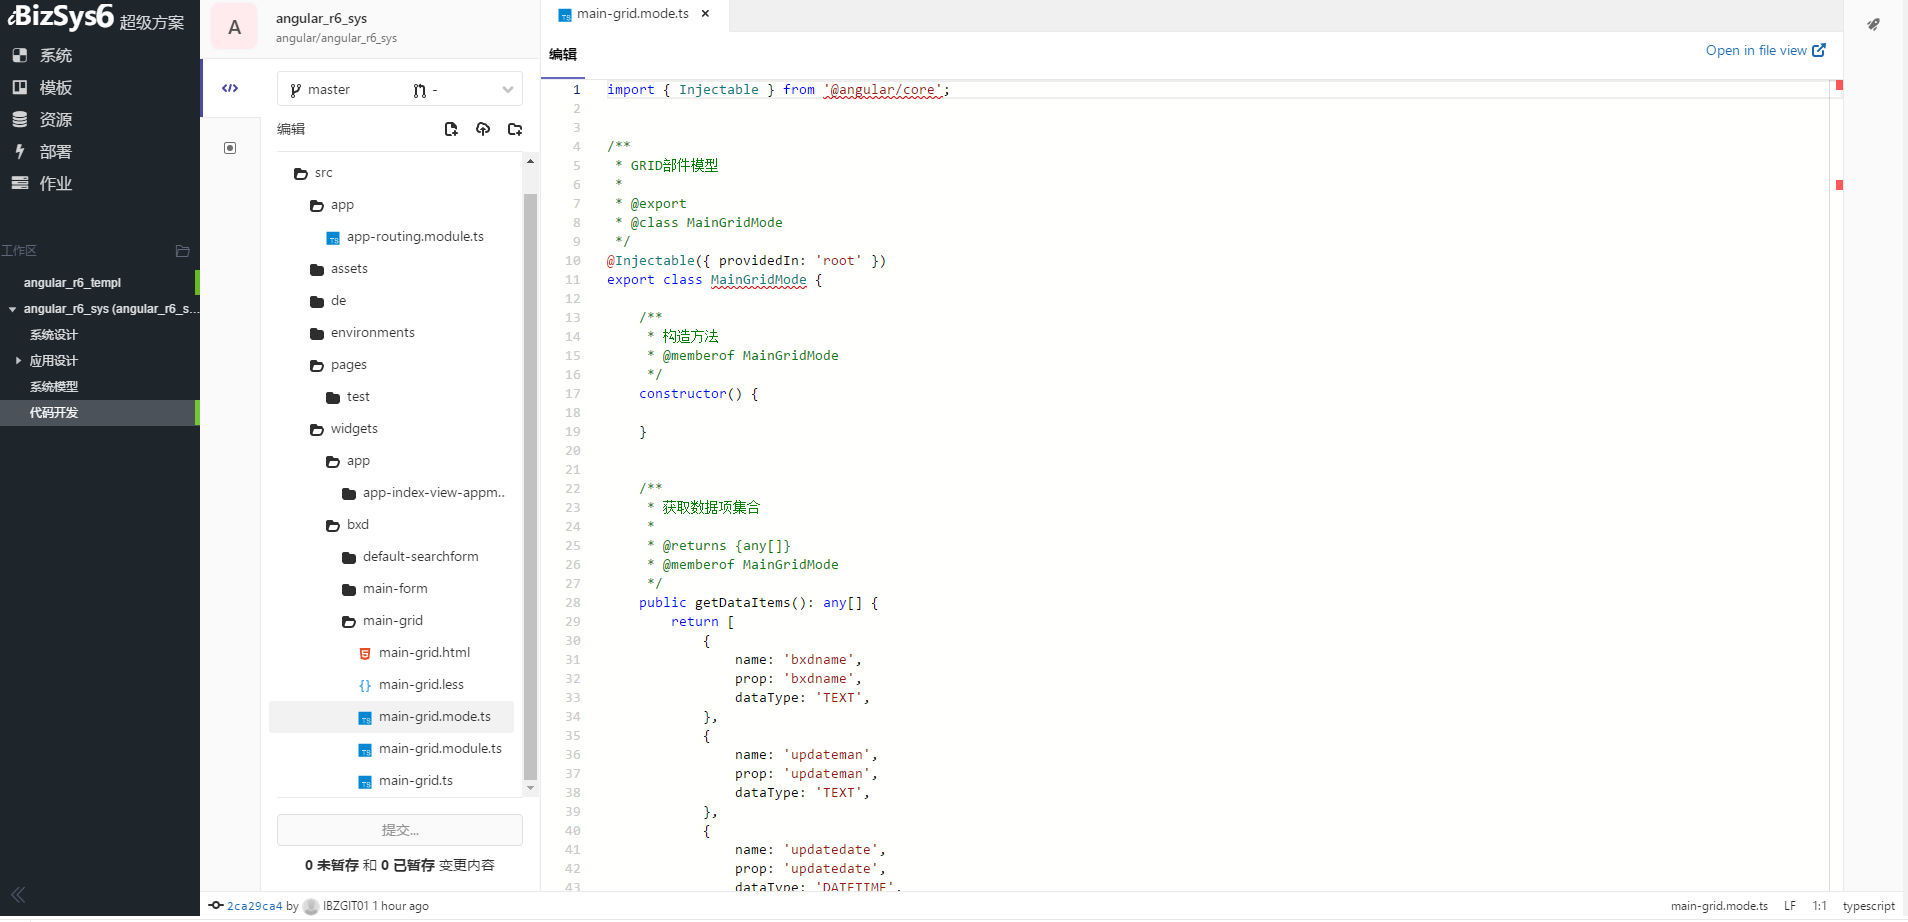Click the typescript language label in status bar

pyautogui.click(x=1868, y=907)
